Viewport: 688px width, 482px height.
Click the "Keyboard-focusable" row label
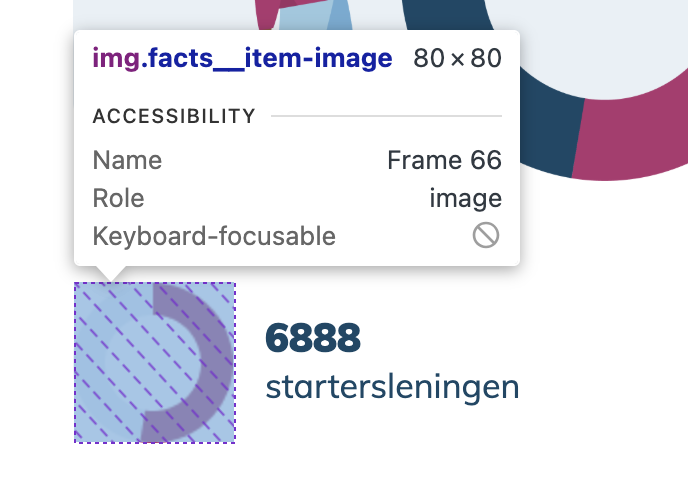pos(214,237)
